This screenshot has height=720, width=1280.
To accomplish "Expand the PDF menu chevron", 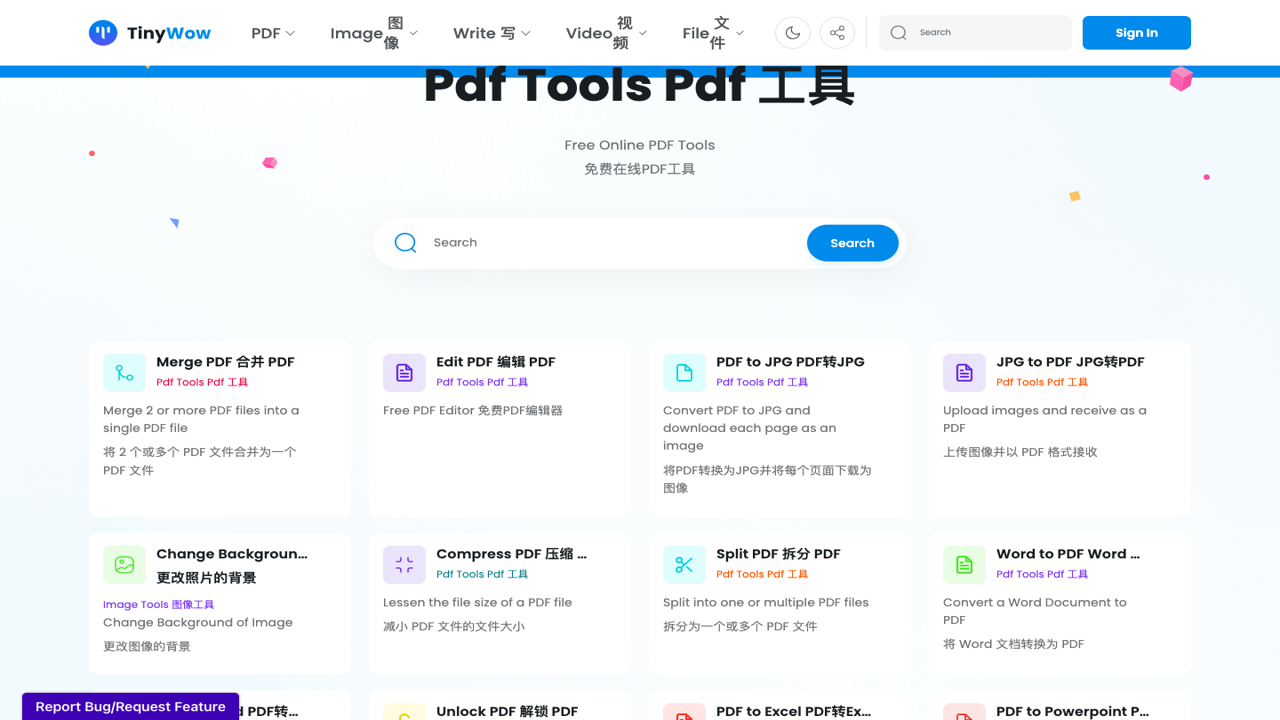I will [x=291, y=33].
